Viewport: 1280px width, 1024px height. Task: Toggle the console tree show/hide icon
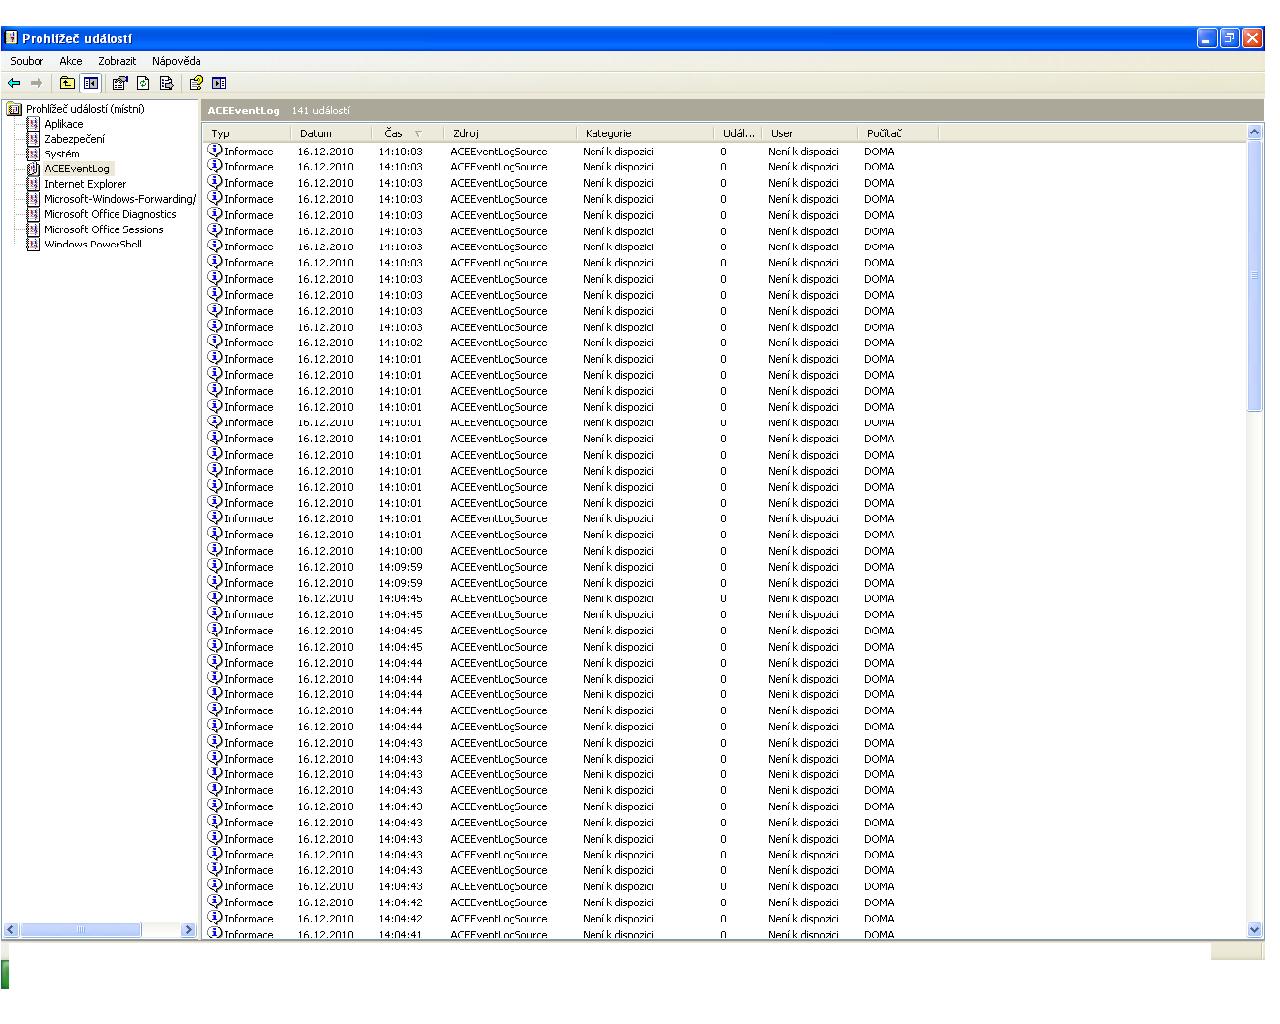[91, 83]
